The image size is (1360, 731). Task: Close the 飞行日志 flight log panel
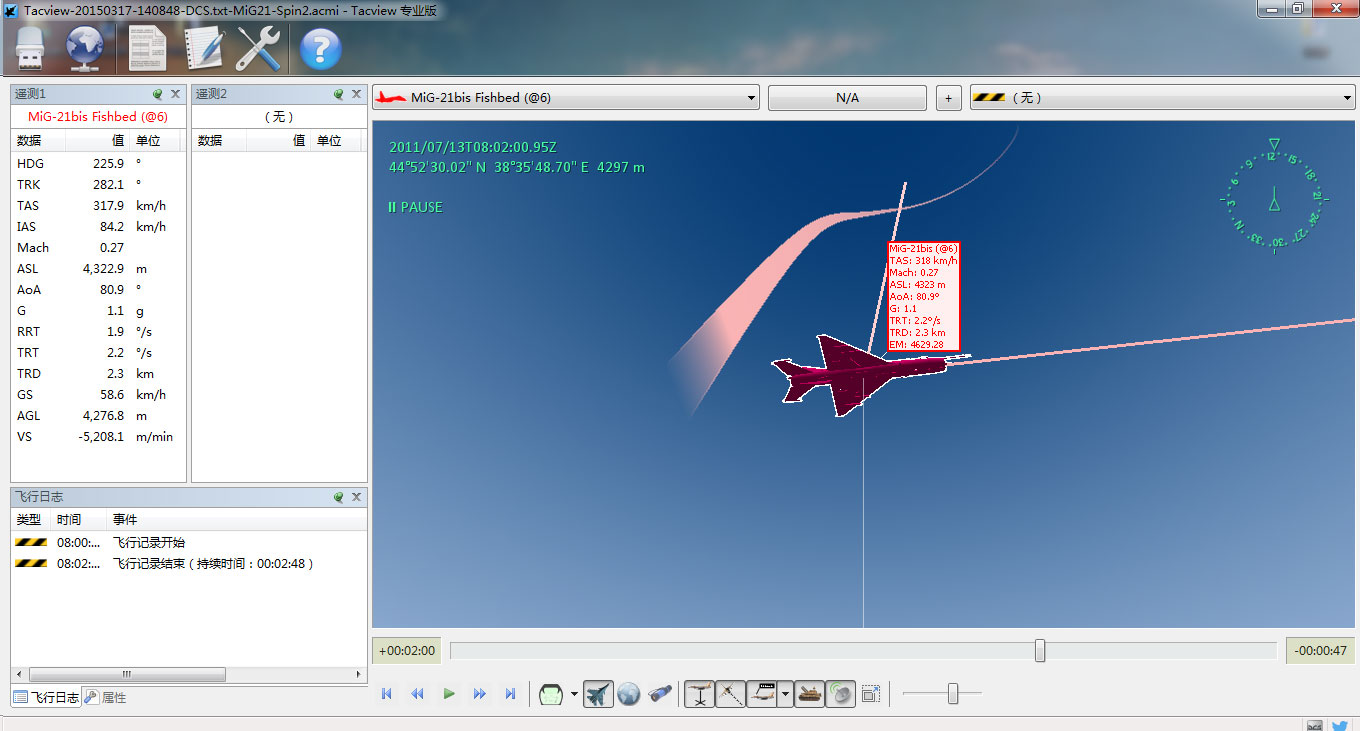356,497
